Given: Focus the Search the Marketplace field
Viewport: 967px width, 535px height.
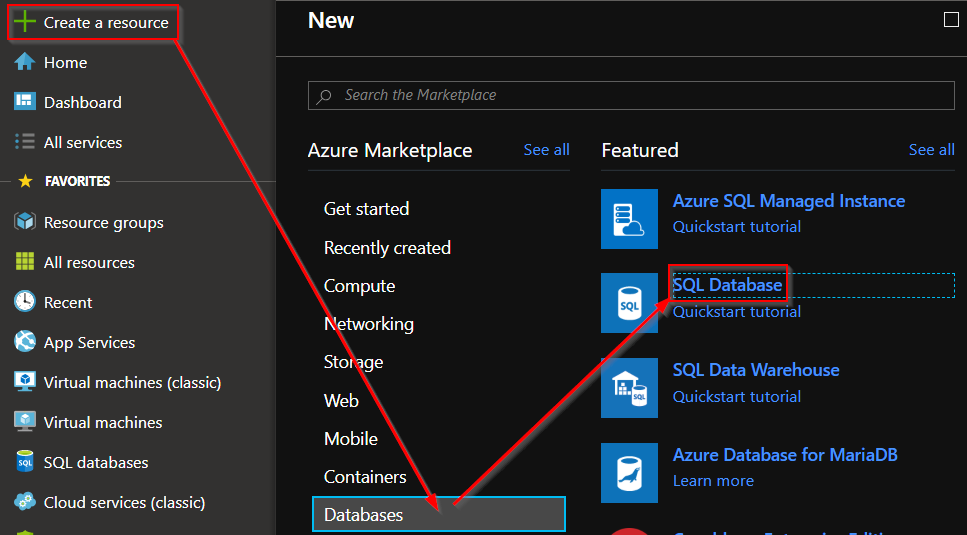Looking at the screenshot, I should pos(631,96).
